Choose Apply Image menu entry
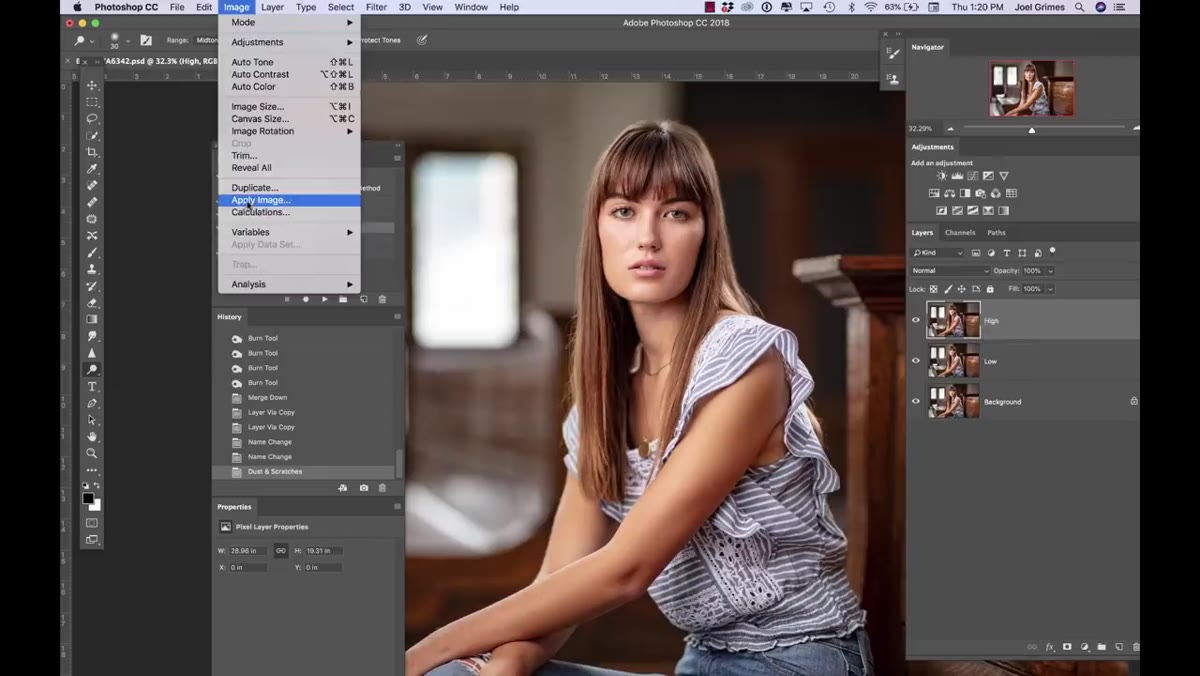Viewport: 1200px width, 676px height. [289, 200]
